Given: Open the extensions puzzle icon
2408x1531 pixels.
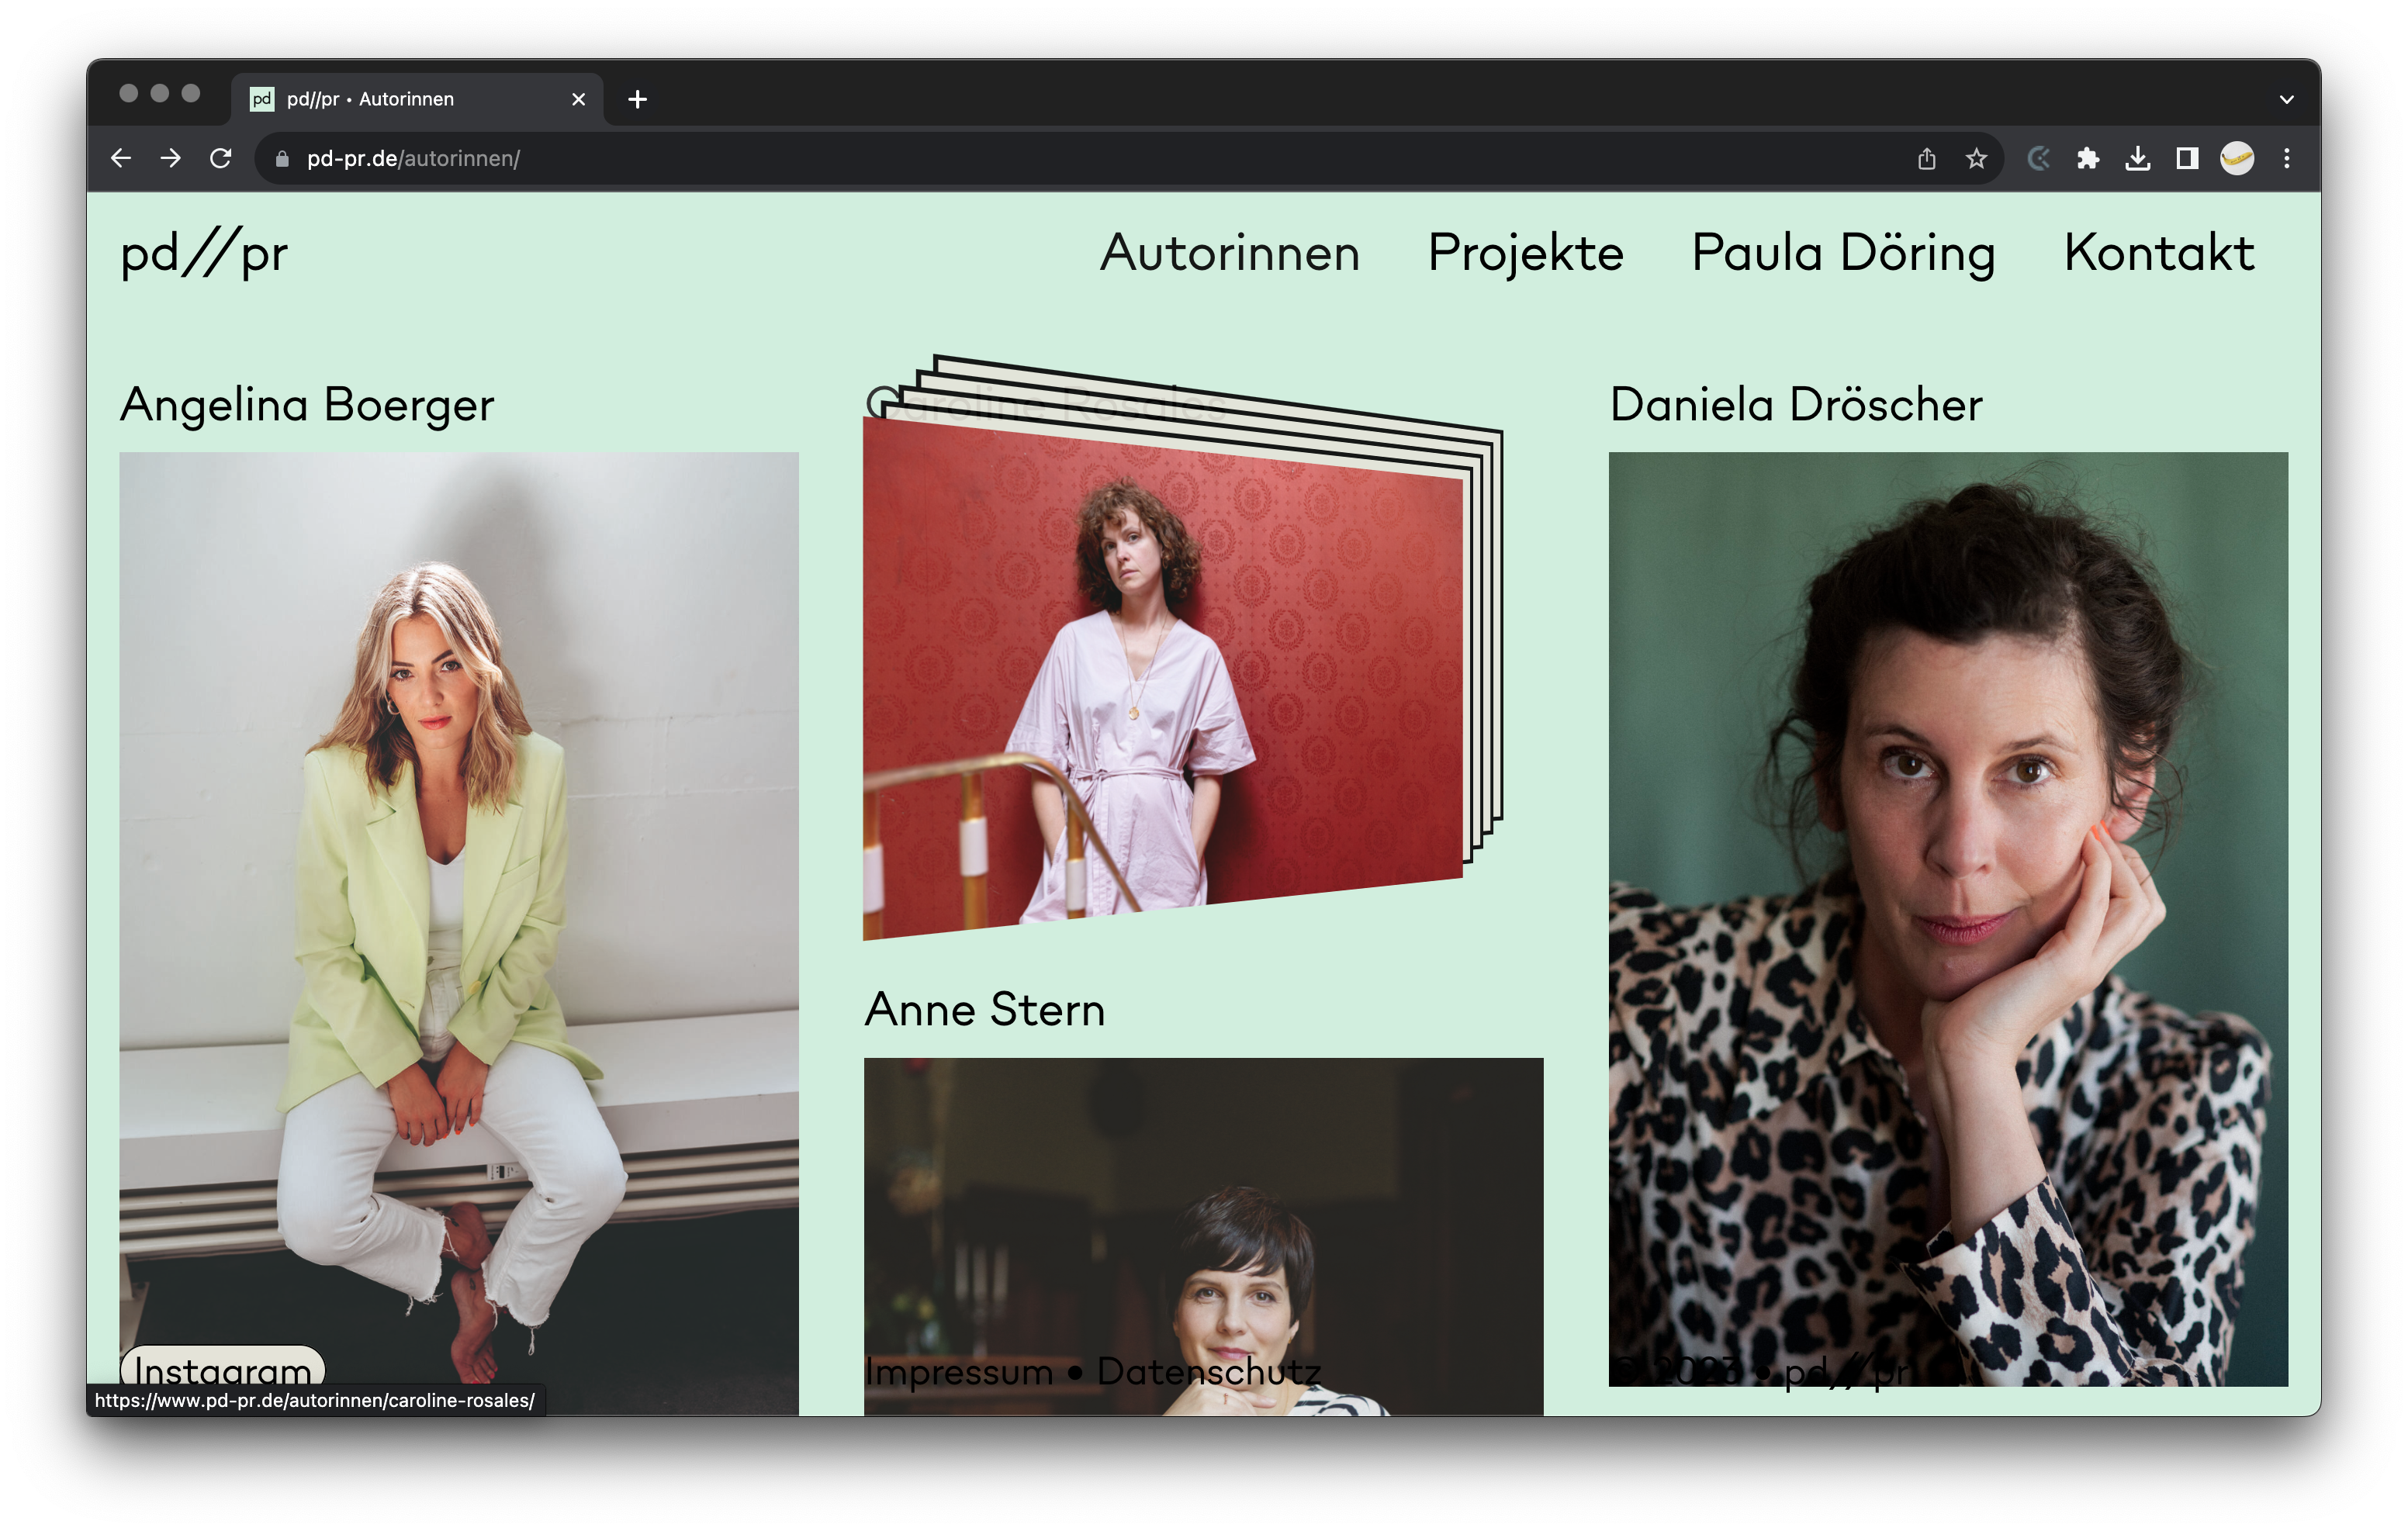Looking at the screenshot, I should (2088, 158).
